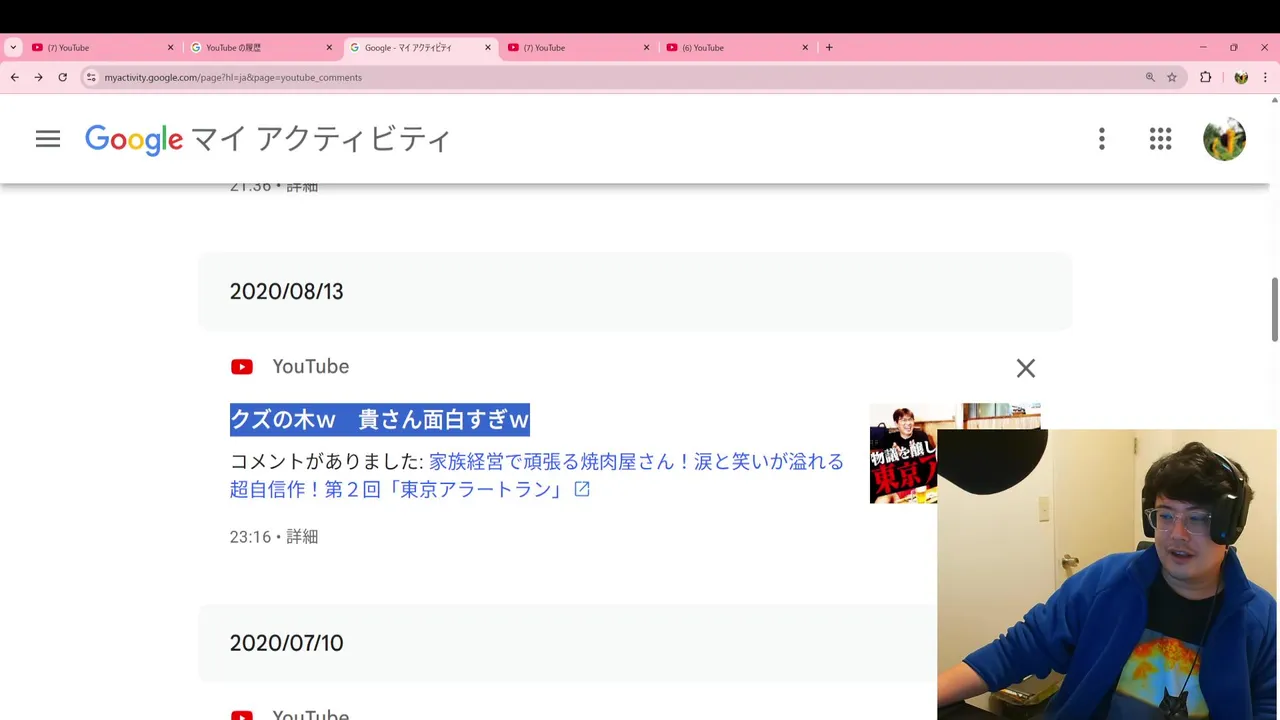The height and width of the screenshot is (720, 1280).
Task: Click the Google マイ アクティビティ logo
Action: tap(268, 139)
